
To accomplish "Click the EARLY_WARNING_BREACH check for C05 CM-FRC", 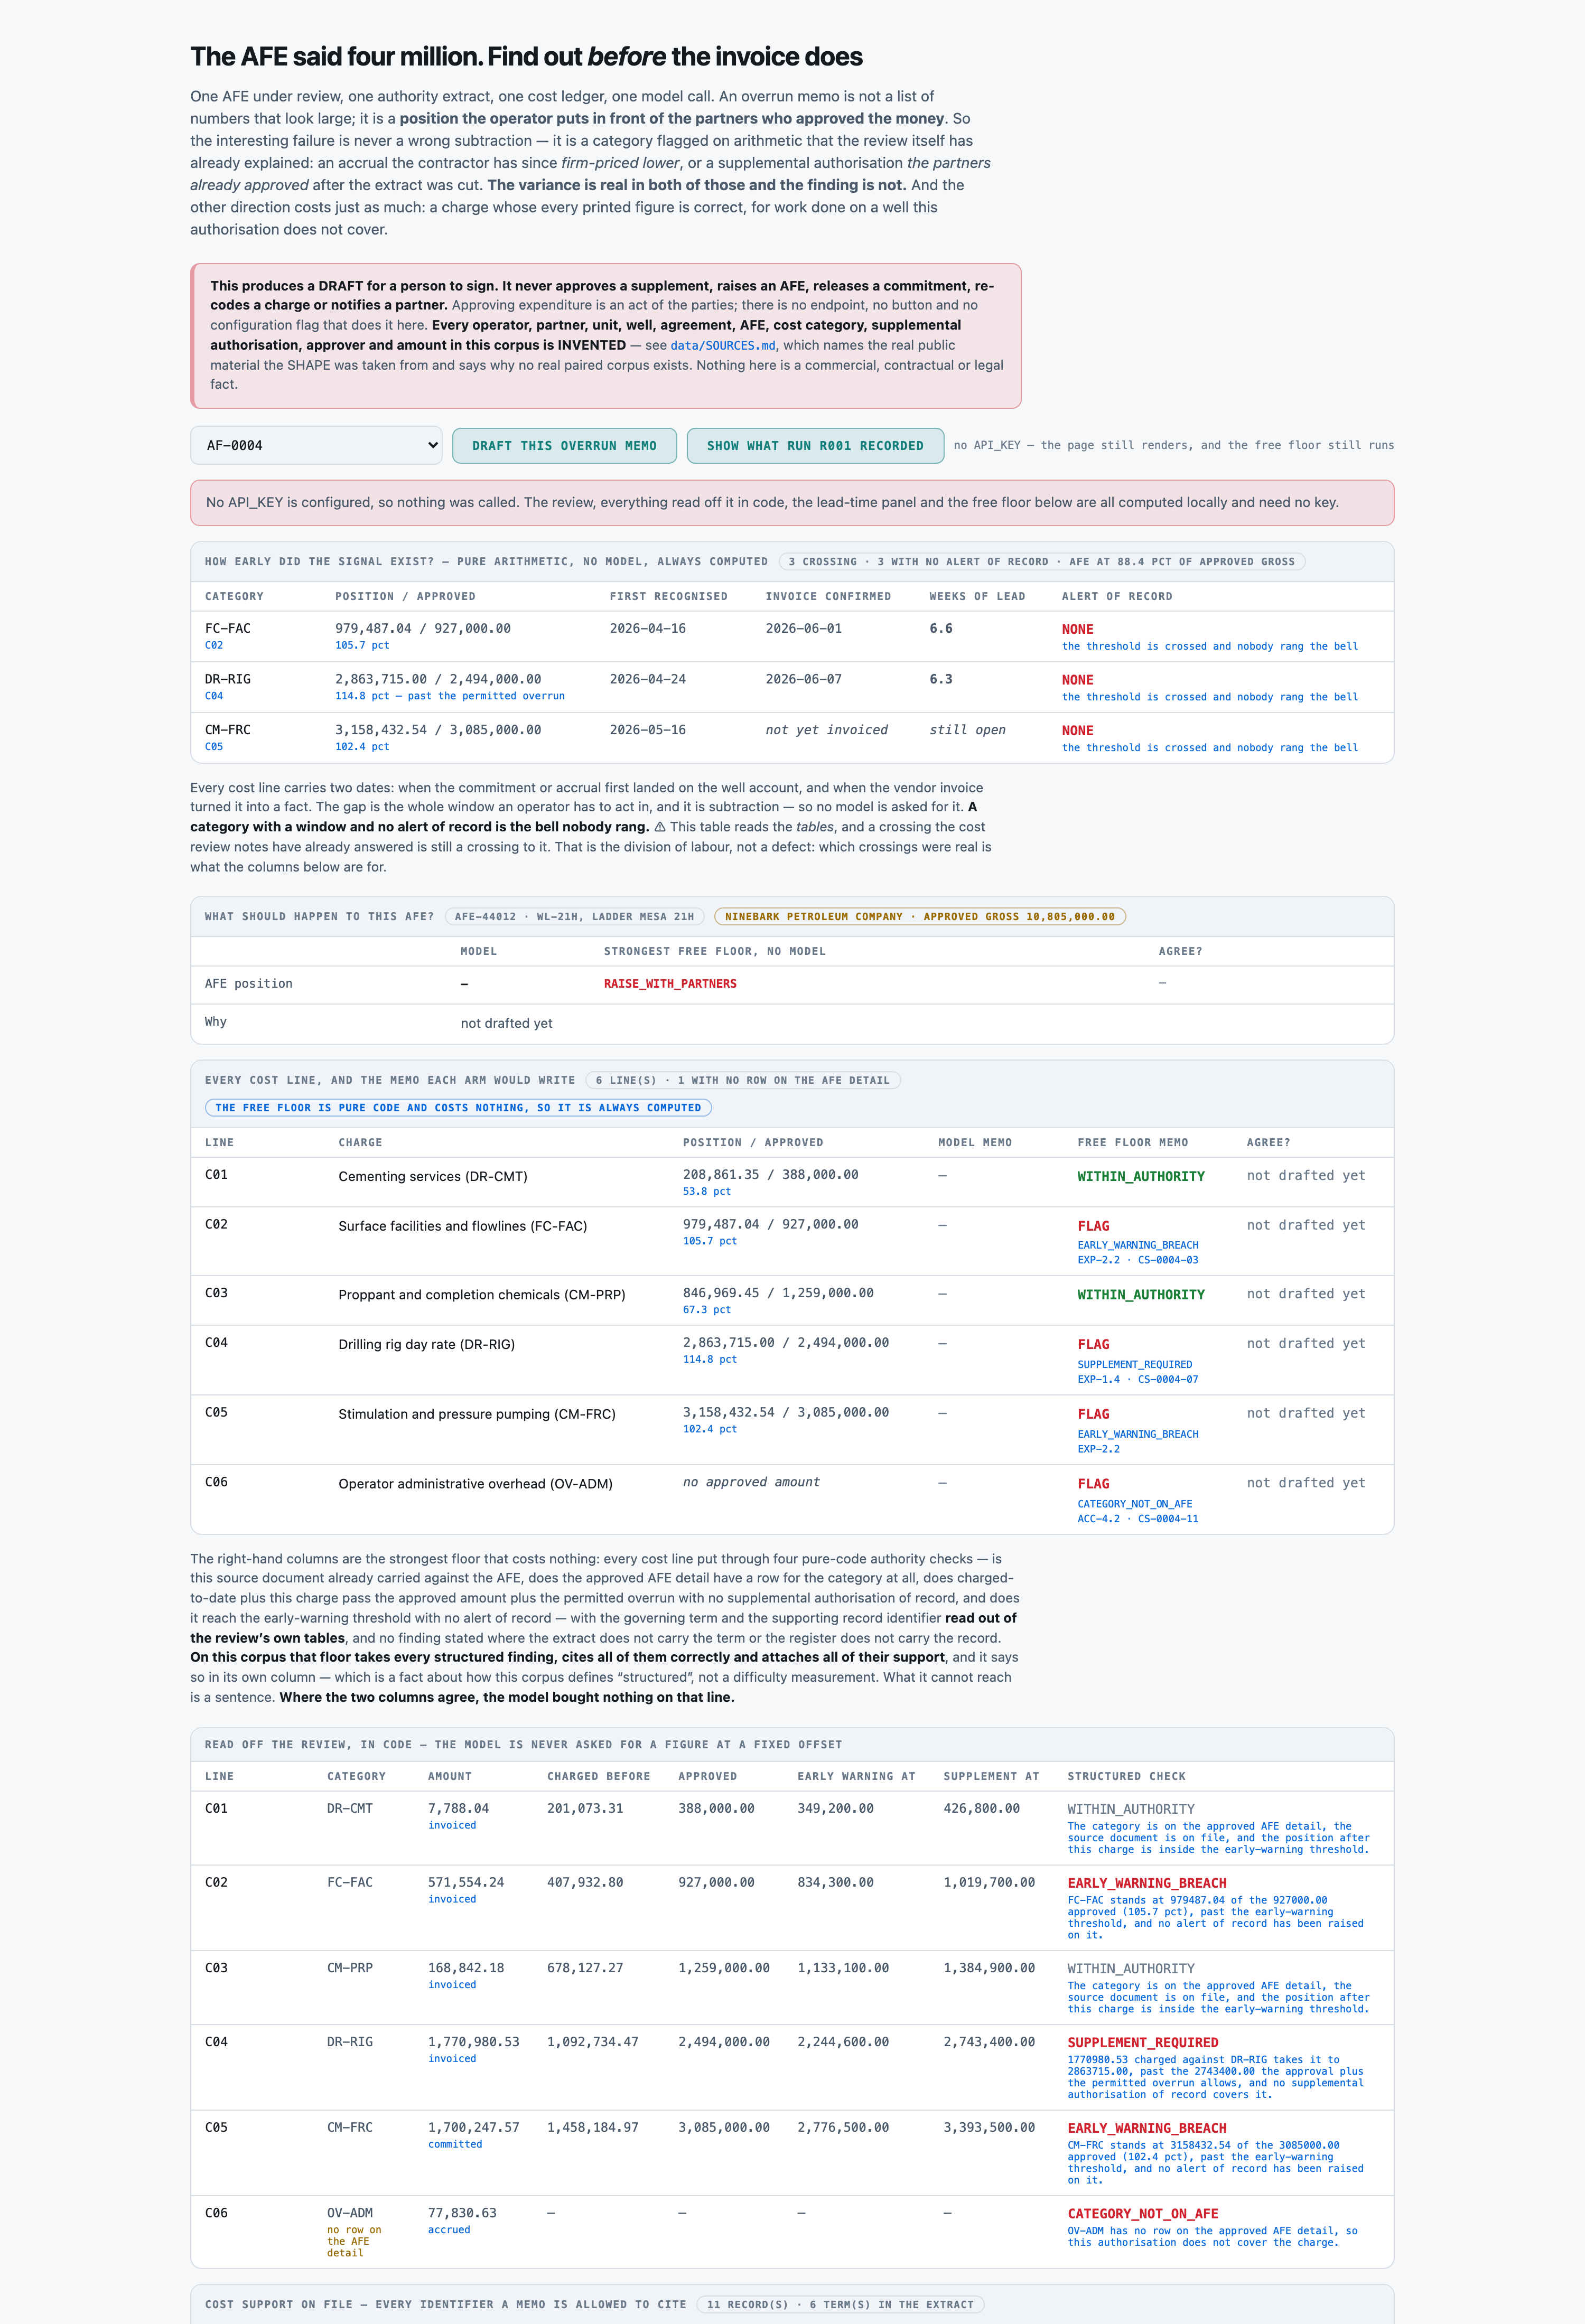I will (x=1146, y=2128).
